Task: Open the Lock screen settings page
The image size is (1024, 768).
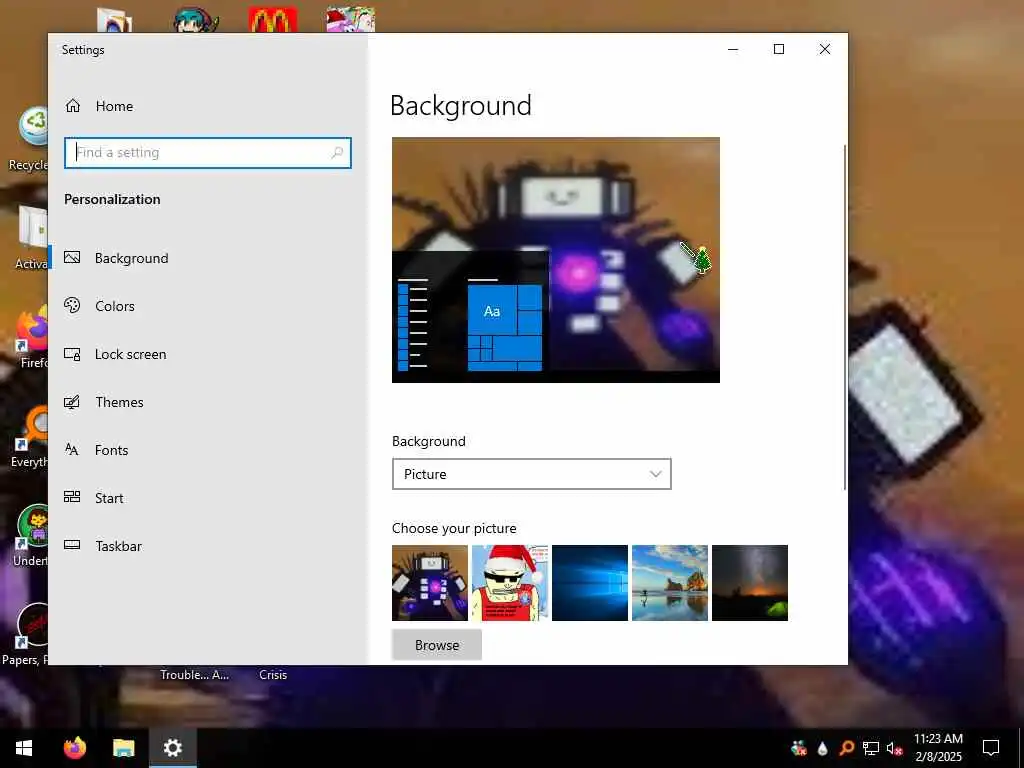Action: (x=208, y=354)
